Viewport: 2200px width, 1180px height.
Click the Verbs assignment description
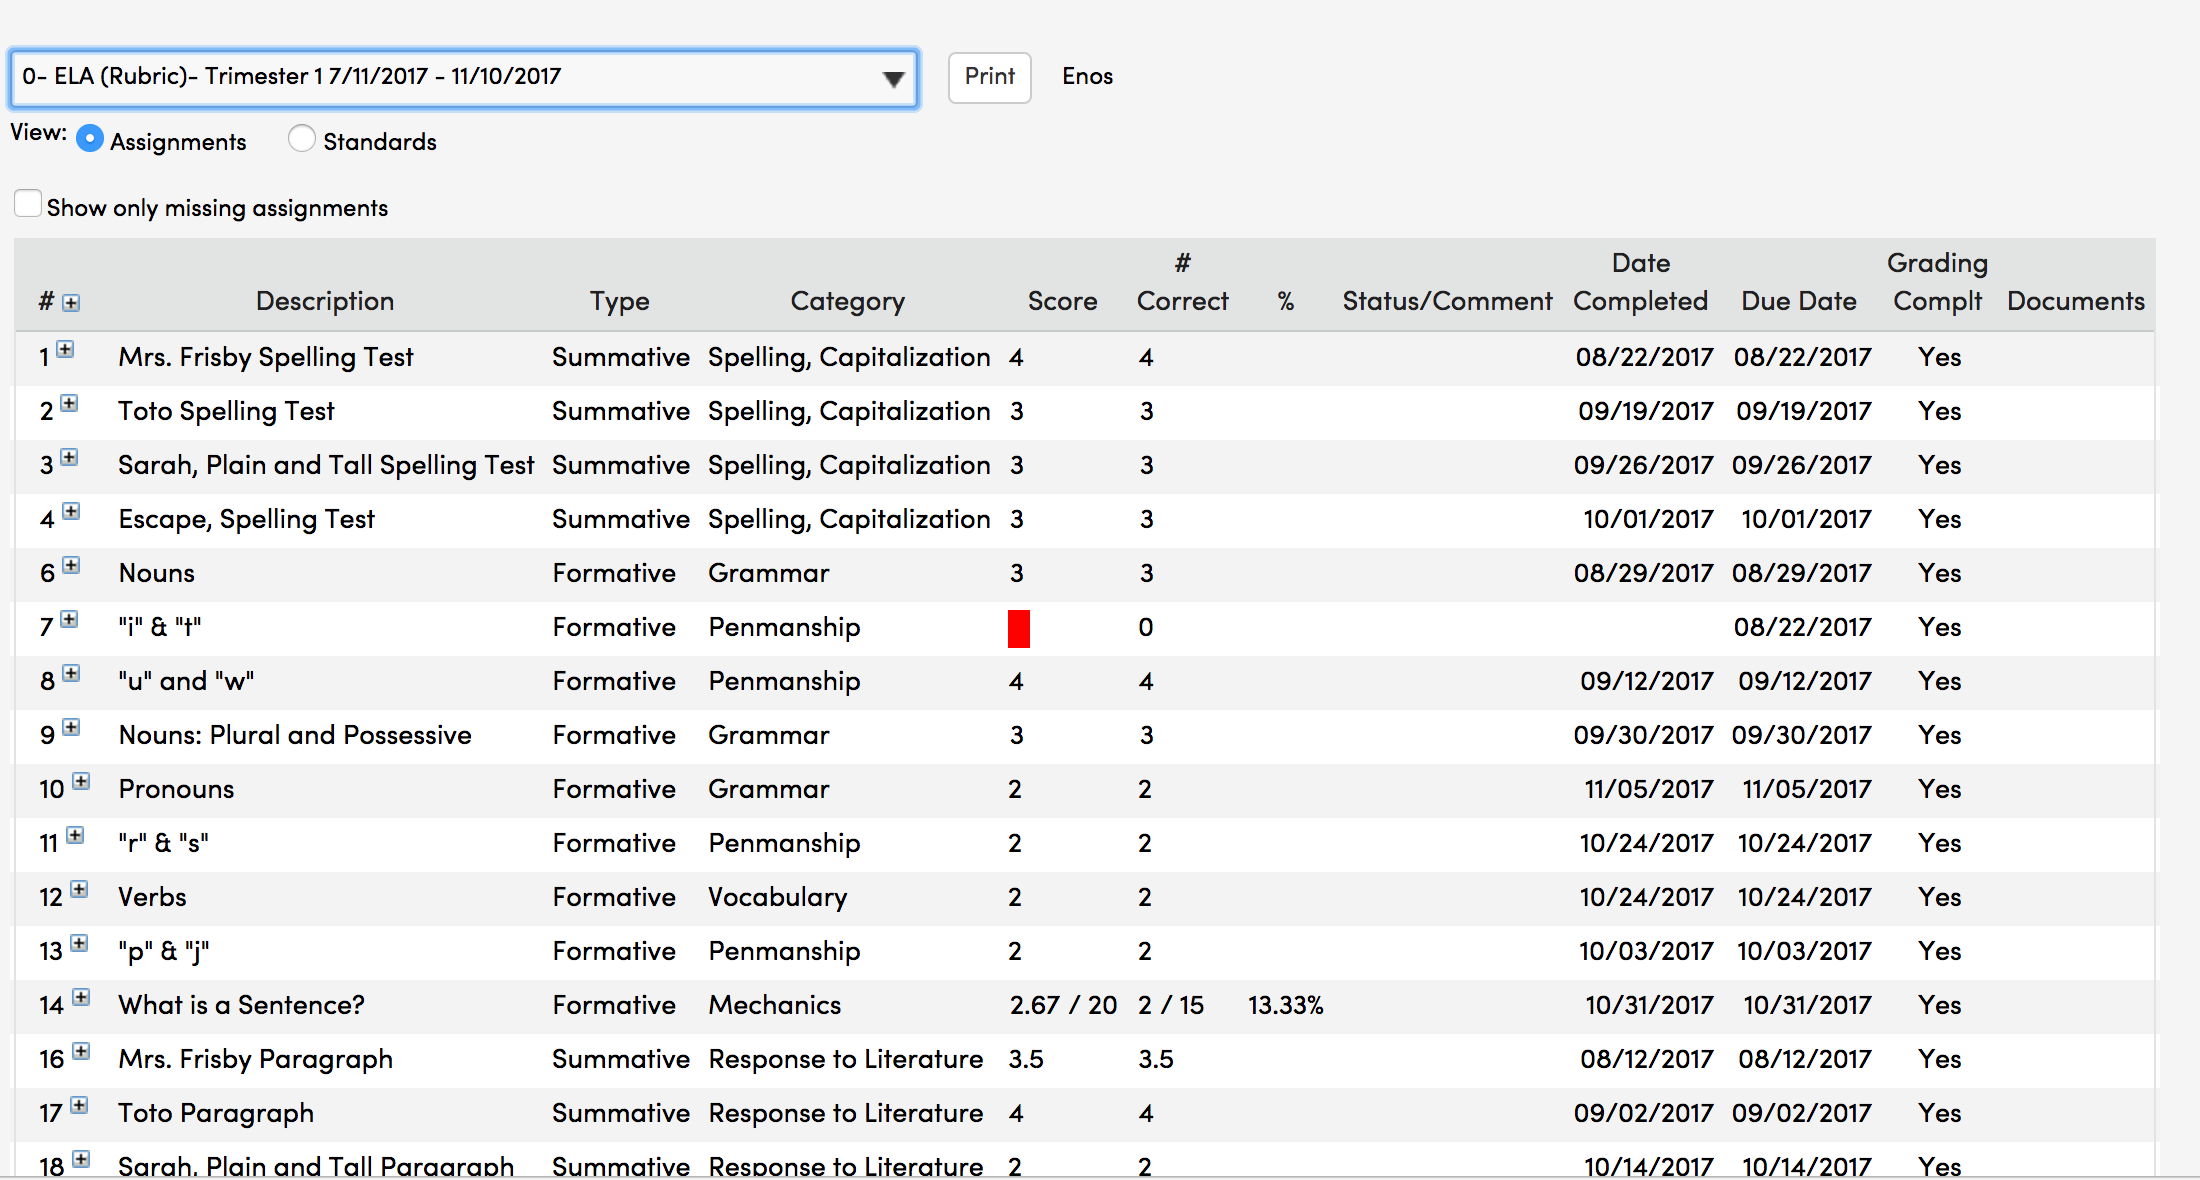(x=152, y=897)
